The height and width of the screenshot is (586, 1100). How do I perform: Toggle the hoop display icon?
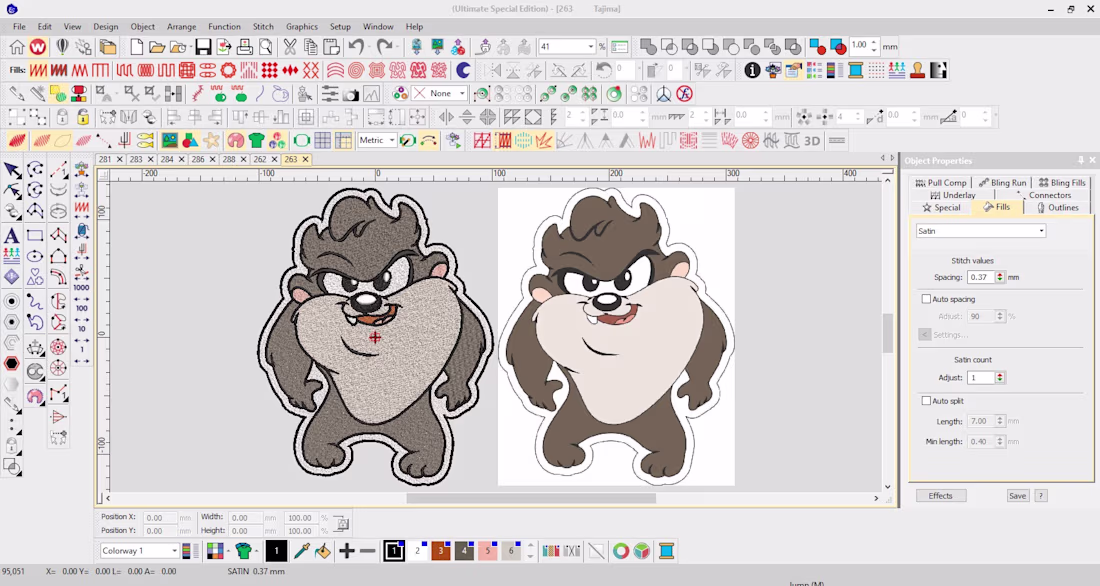(x=302, y=141)
